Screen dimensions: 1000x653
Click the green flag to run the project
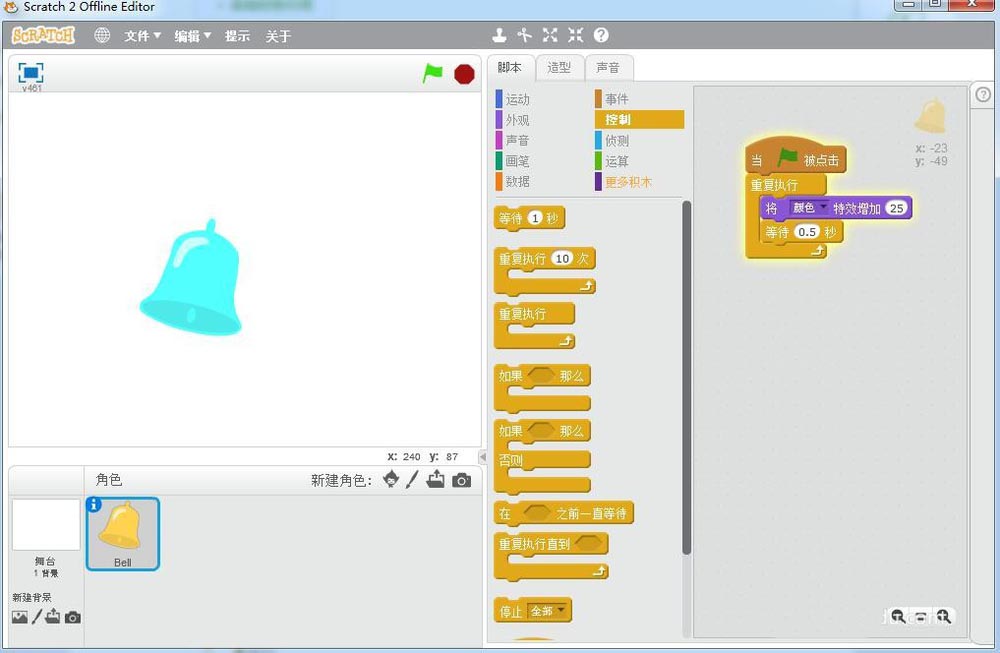pyautogui.click(x=434, y=72)
